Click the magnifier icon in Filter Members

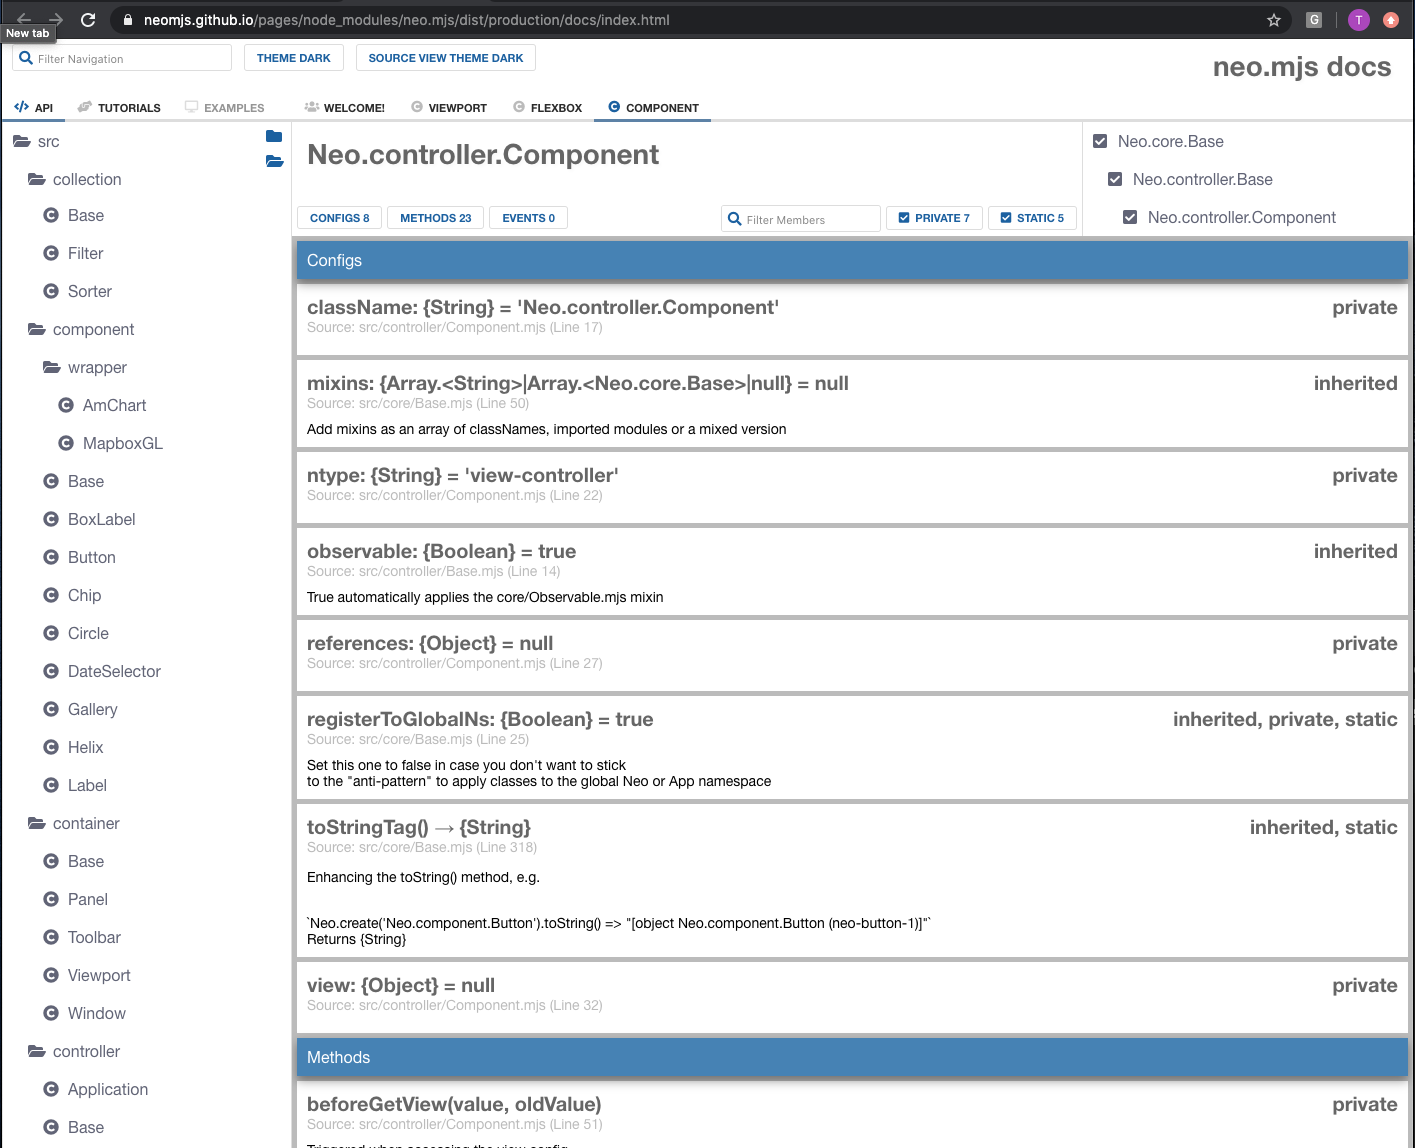click(736, 218)
